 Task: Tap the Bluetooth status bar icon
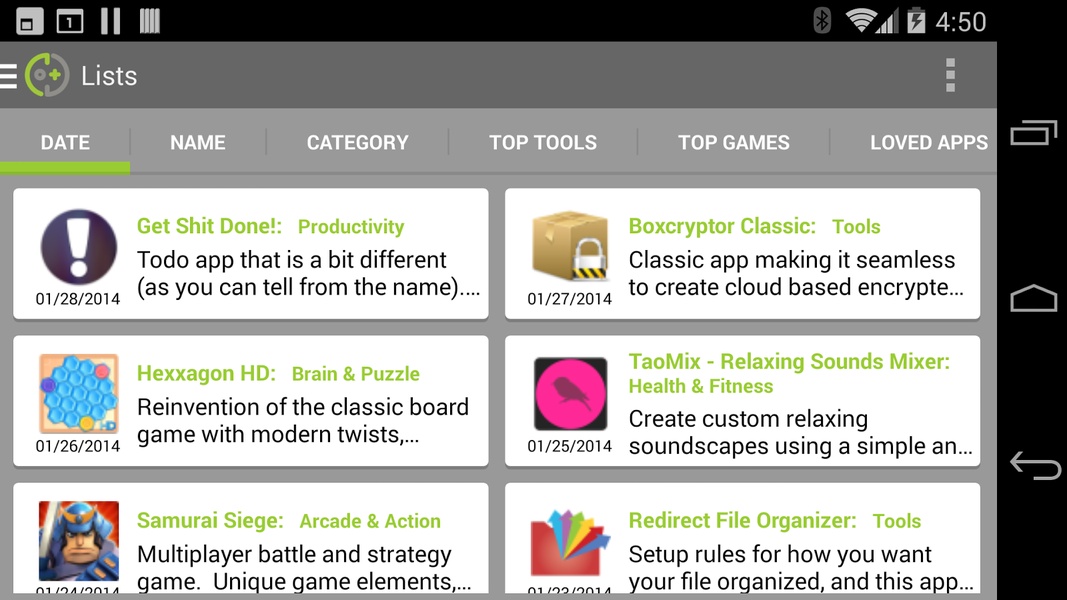[x=822, y=20]
